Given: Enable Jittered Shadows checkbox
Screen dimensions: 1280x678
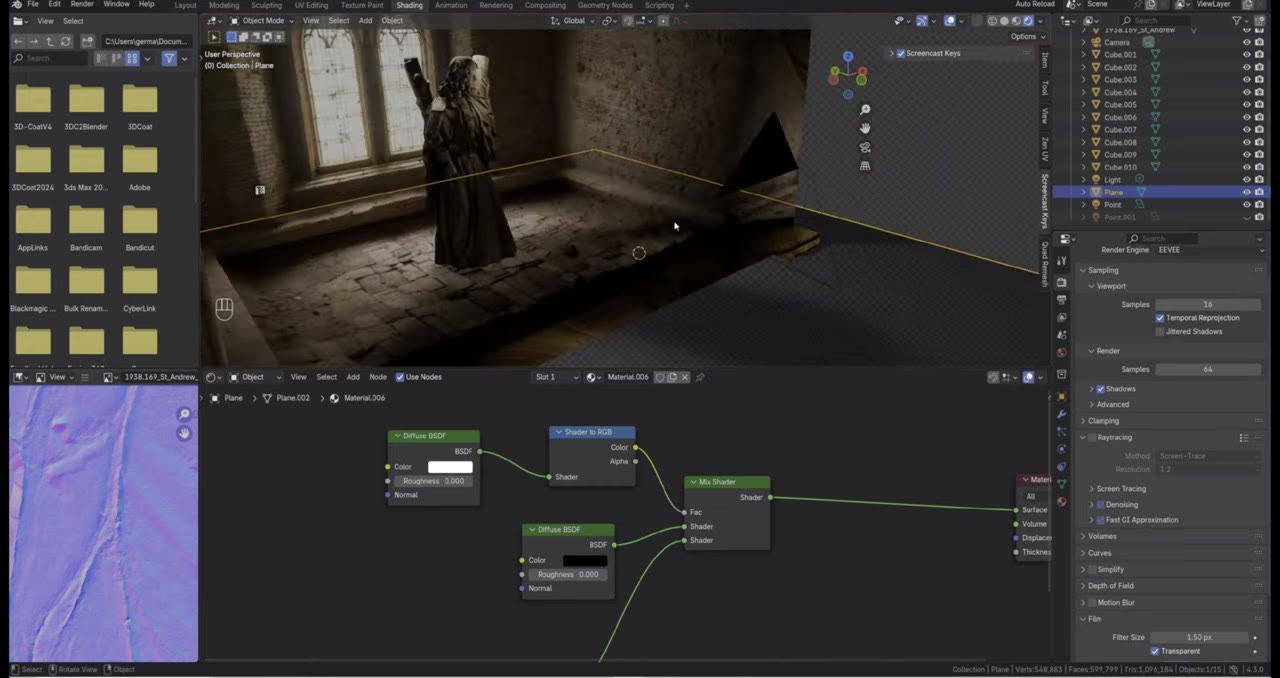Looking at the screenshot, I should point(1160,331).
